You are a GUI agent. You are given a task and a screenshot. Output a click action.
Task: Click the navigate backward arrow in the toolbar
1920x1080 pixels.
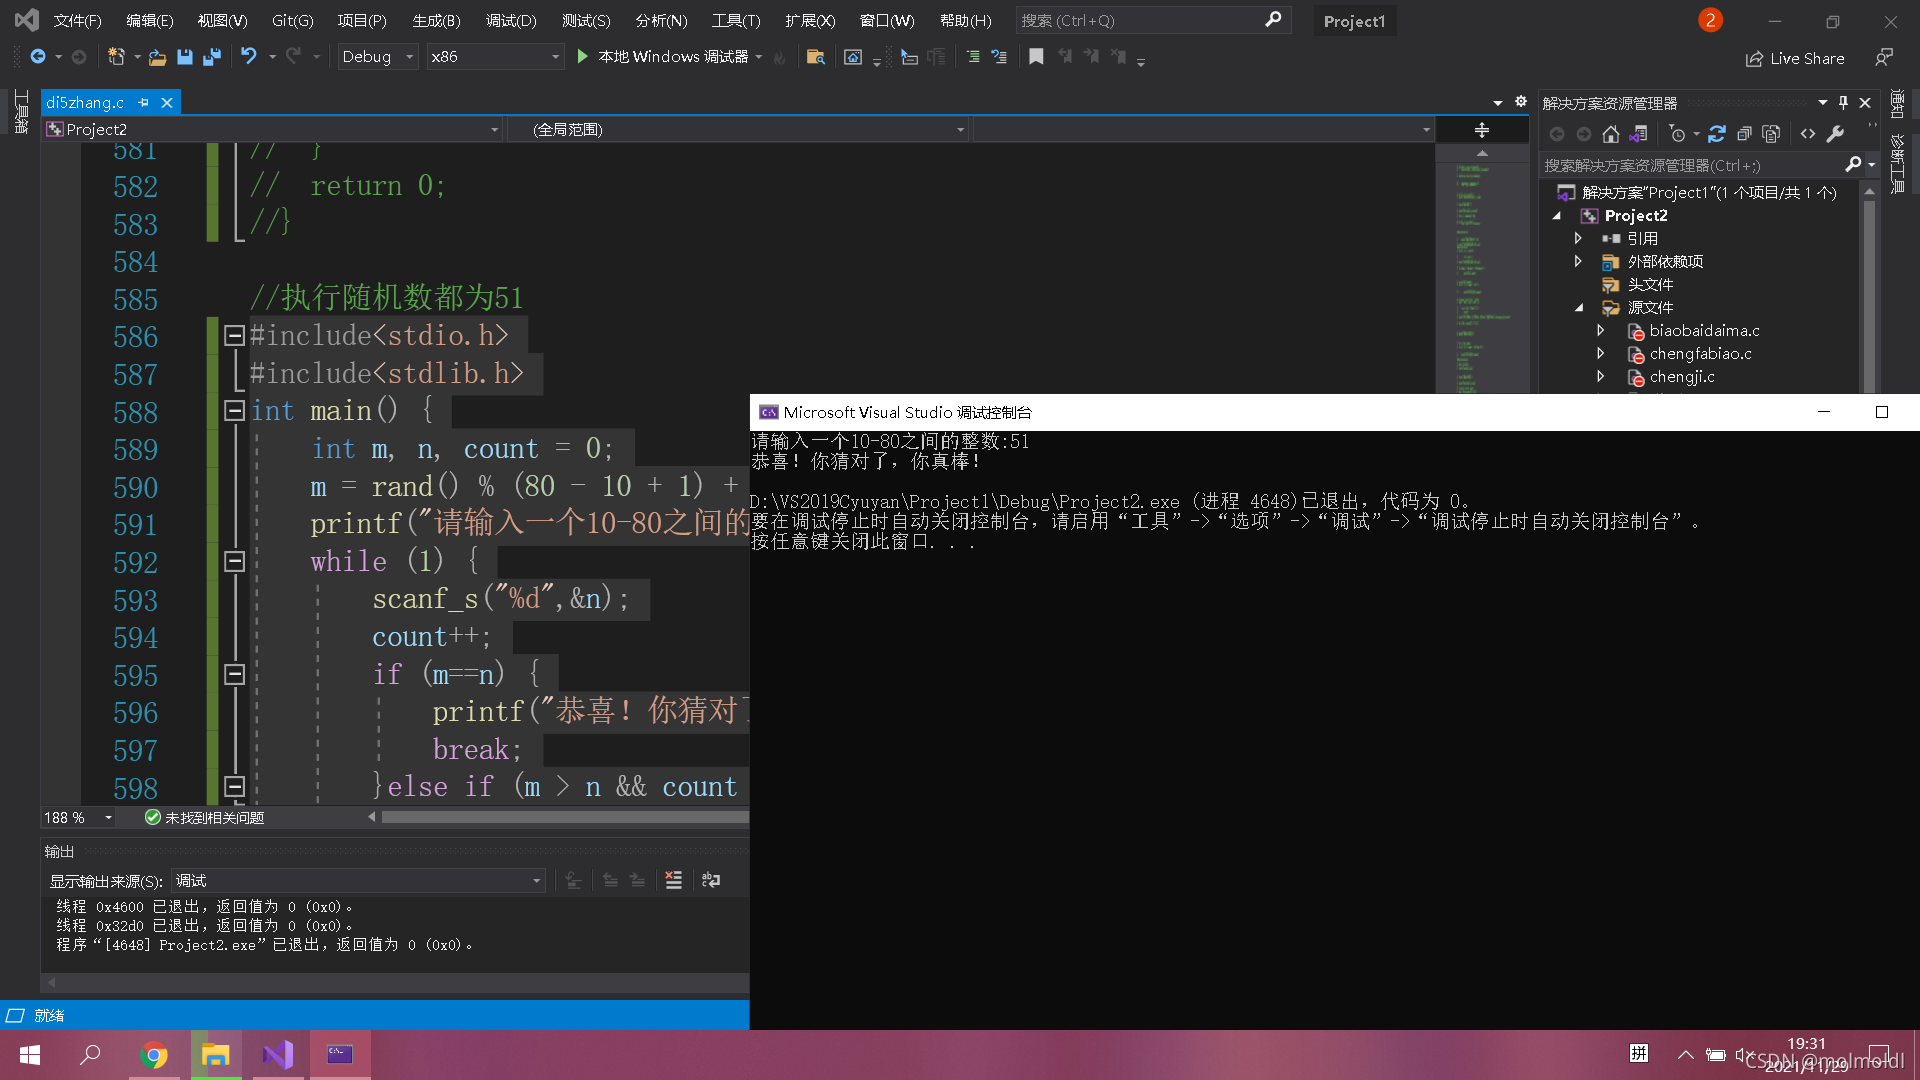point(38,57)
